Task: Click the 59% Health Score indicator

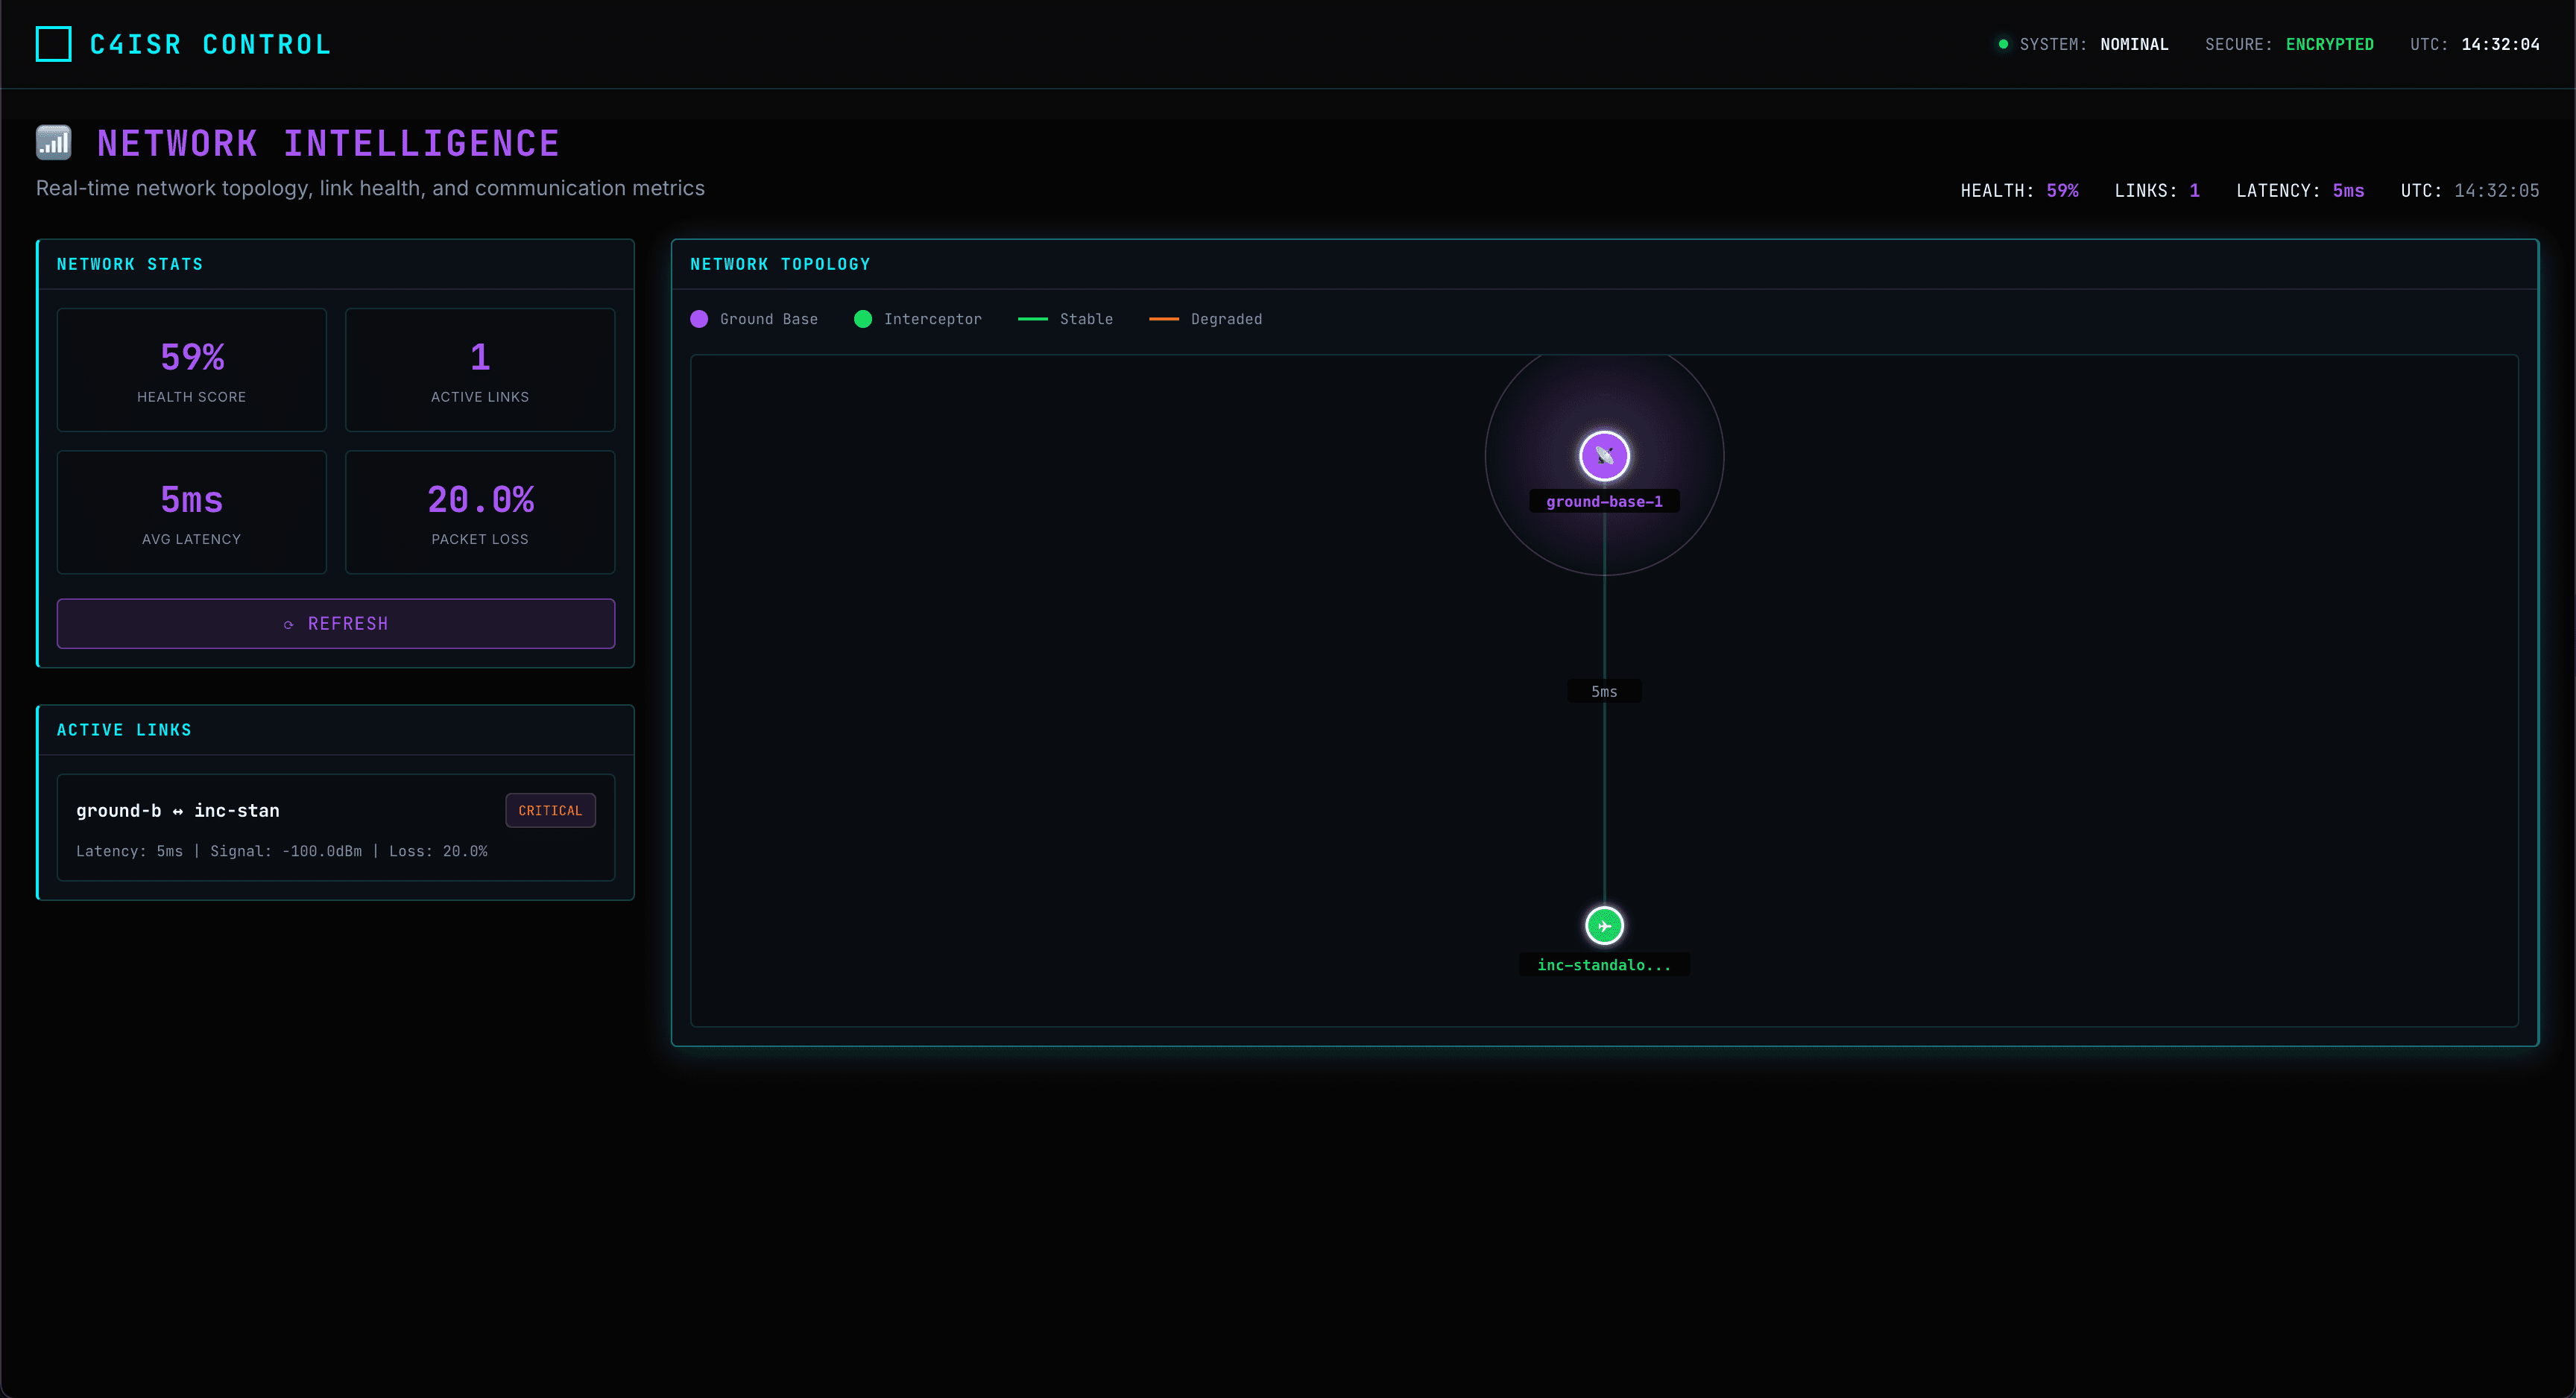Action: [x=191, y=369]
